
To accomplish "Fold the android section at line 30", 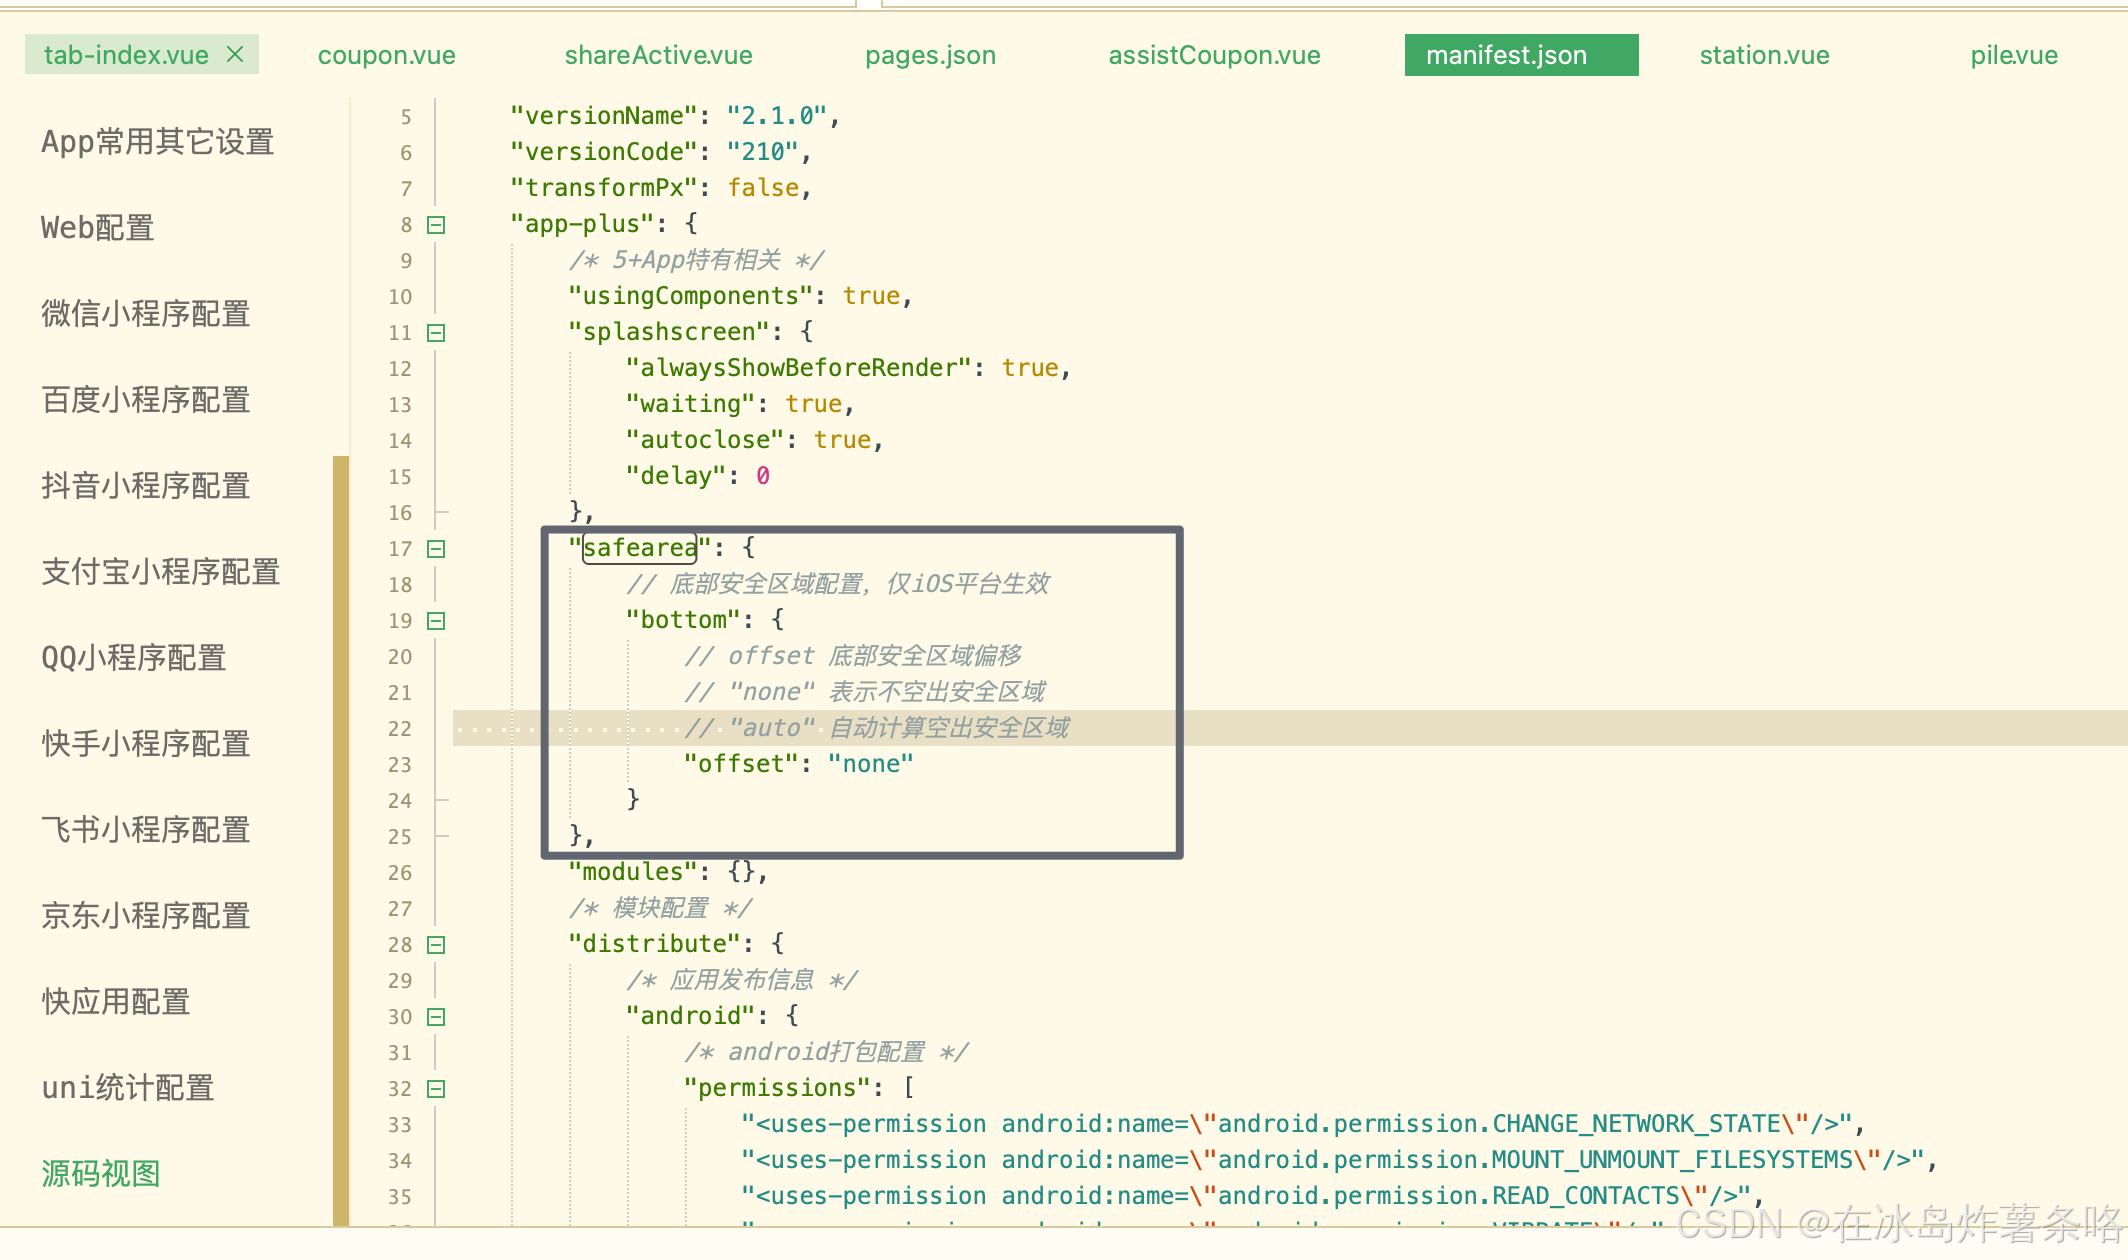I will (436, 1017).
